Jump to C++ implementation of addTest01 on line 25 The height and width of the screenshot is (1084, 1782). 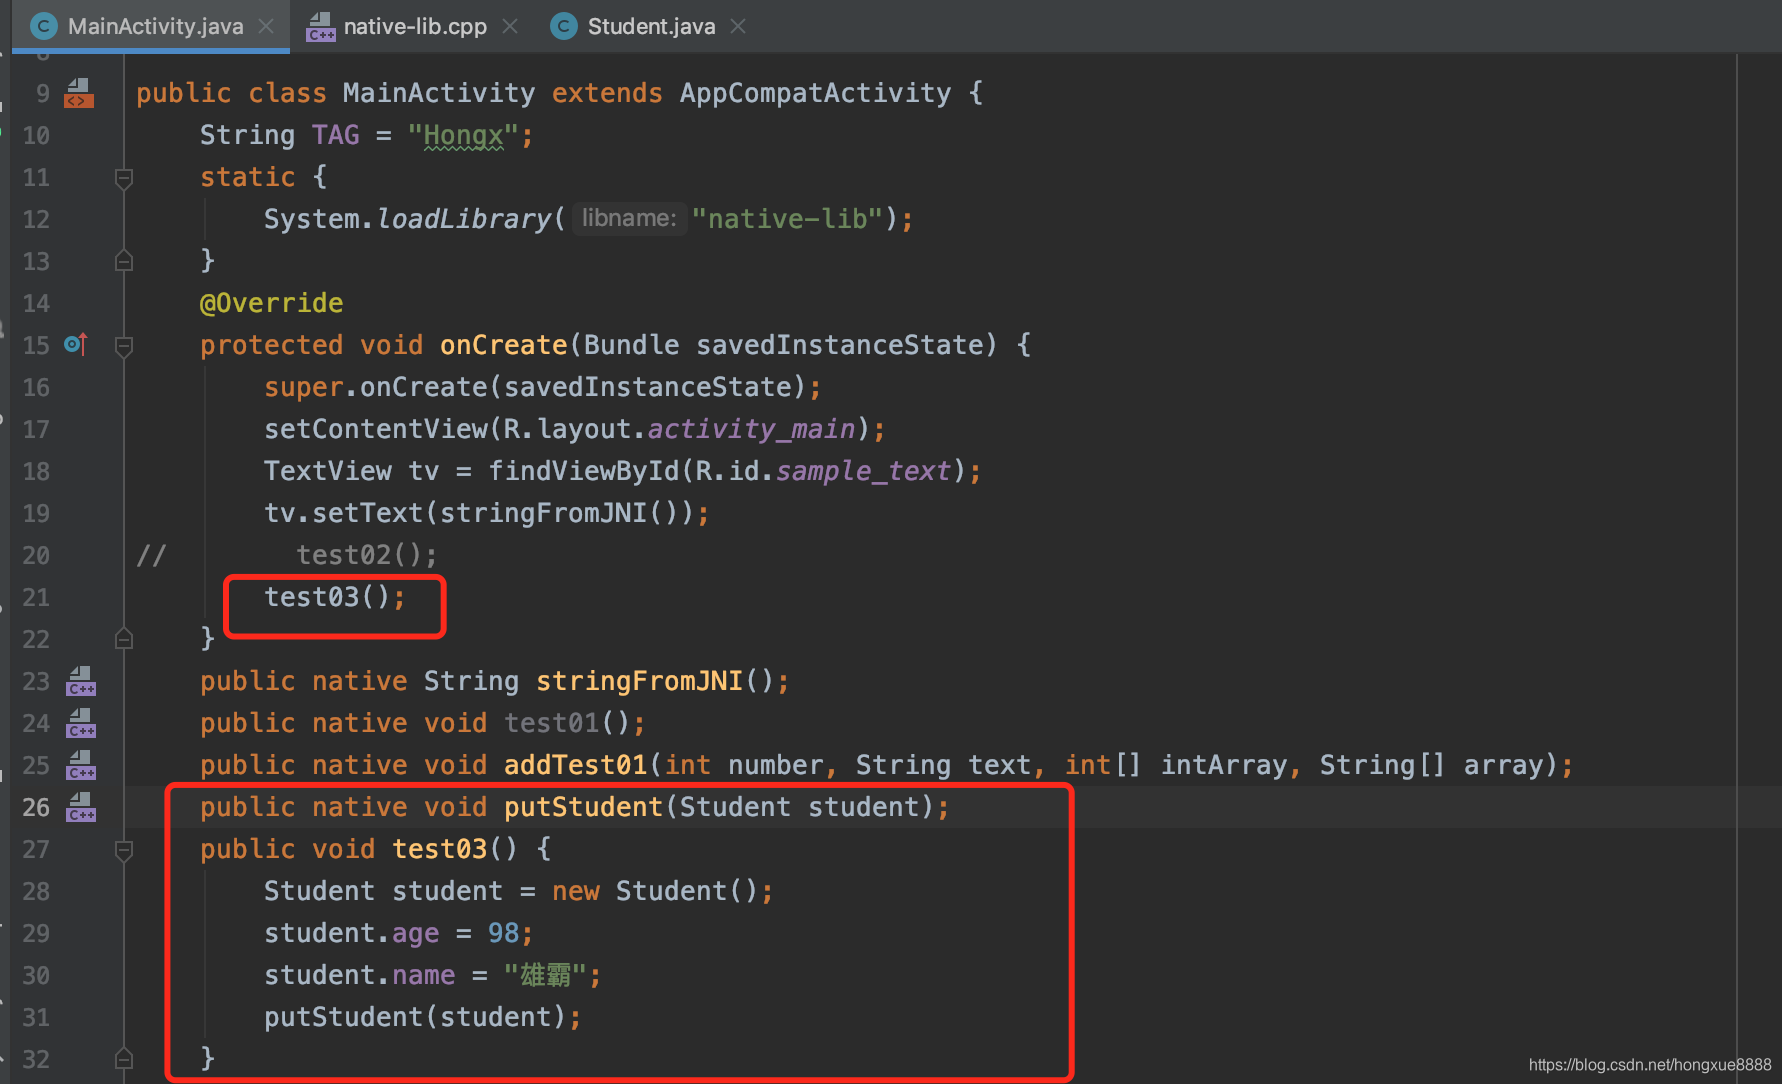[81, 765]
